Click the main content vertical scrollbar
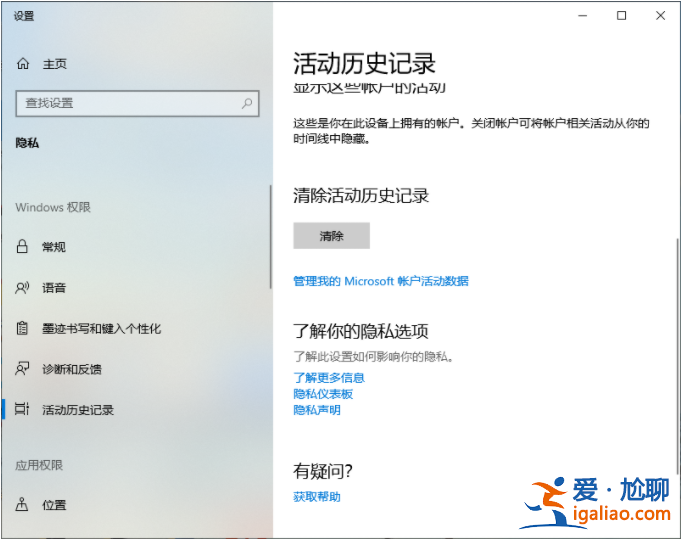Screen dimensions: 683x541 pos(677,356)
